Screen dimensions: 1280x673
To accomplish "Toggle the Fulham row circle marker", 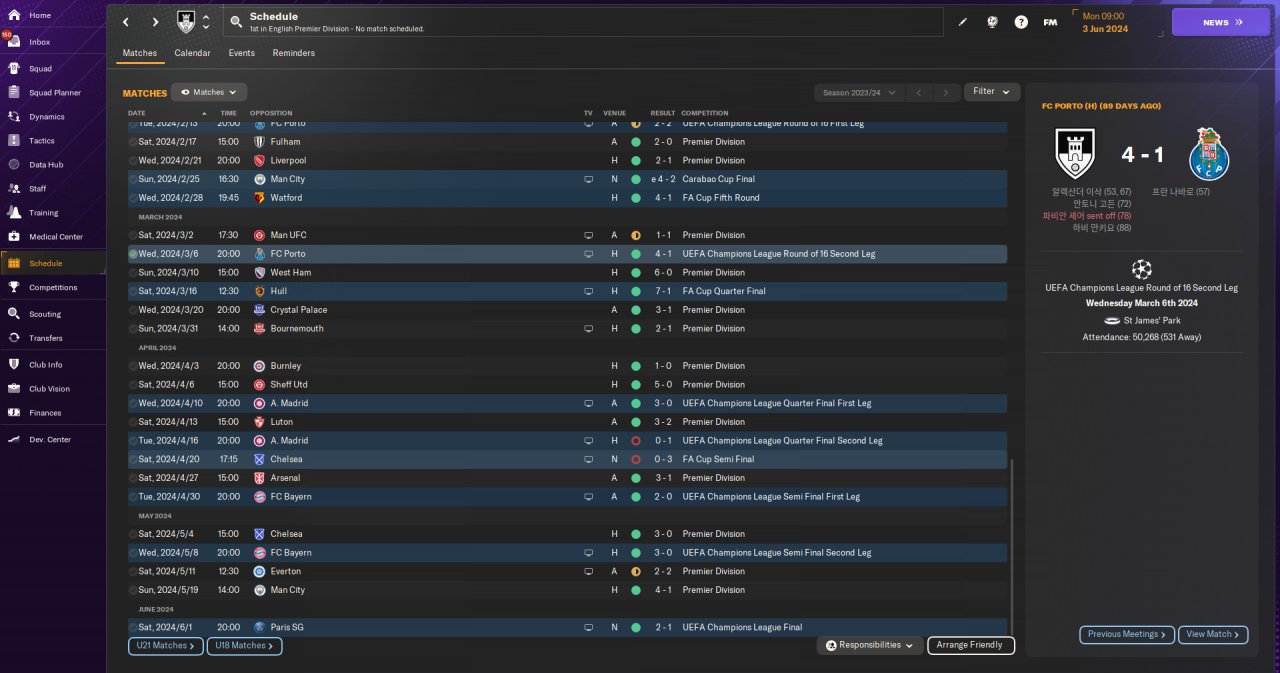I will [x=133, y=142].
